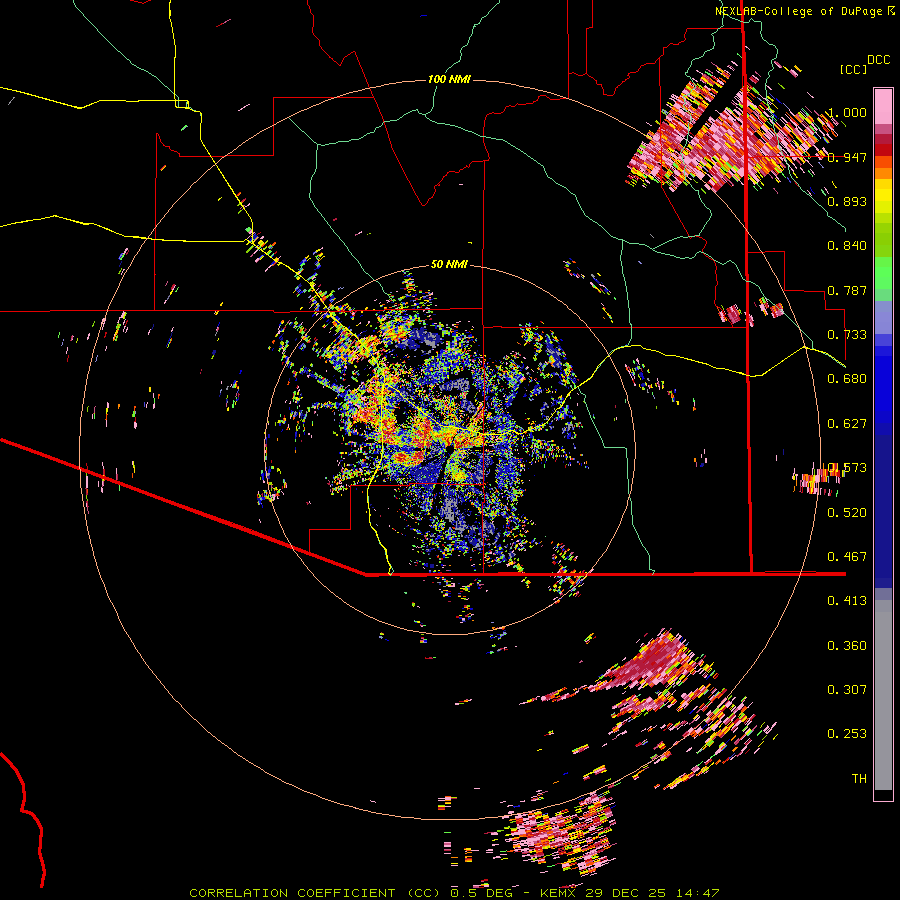The width and height of the screenshot is (900, 900).
Task: Click the KEMX radar site identifier
Action: coord(560,893)
